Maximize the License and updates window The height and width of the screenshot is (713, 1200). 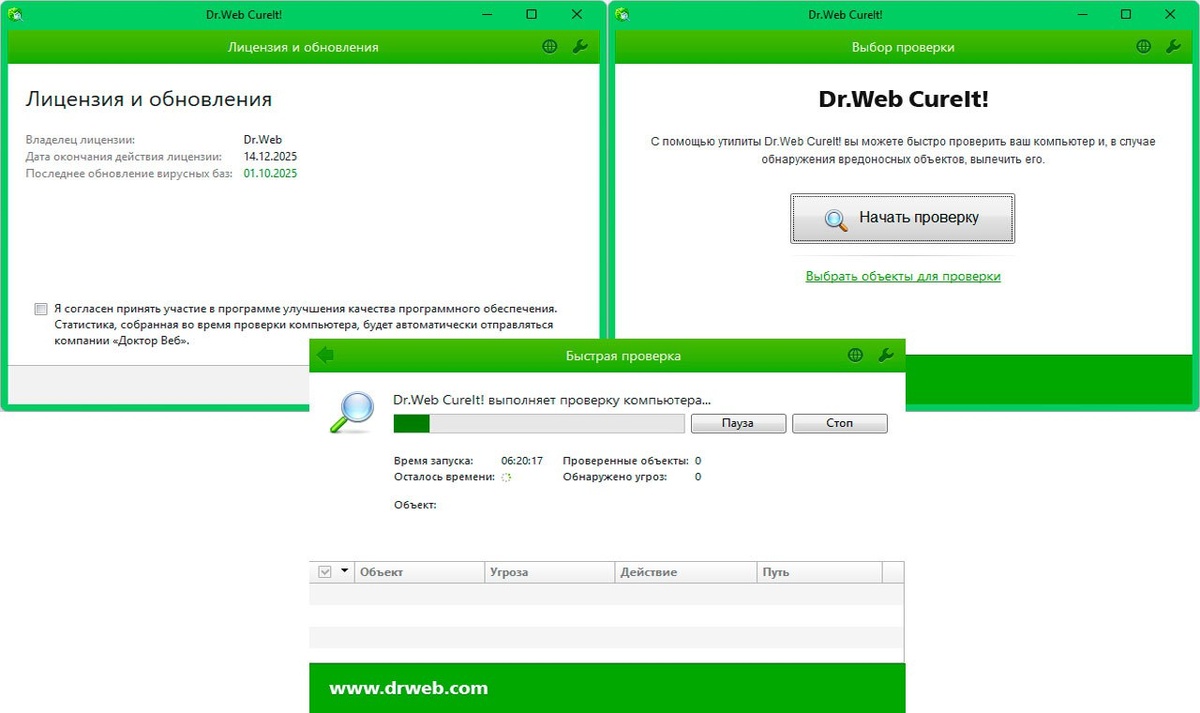(532, 14)
